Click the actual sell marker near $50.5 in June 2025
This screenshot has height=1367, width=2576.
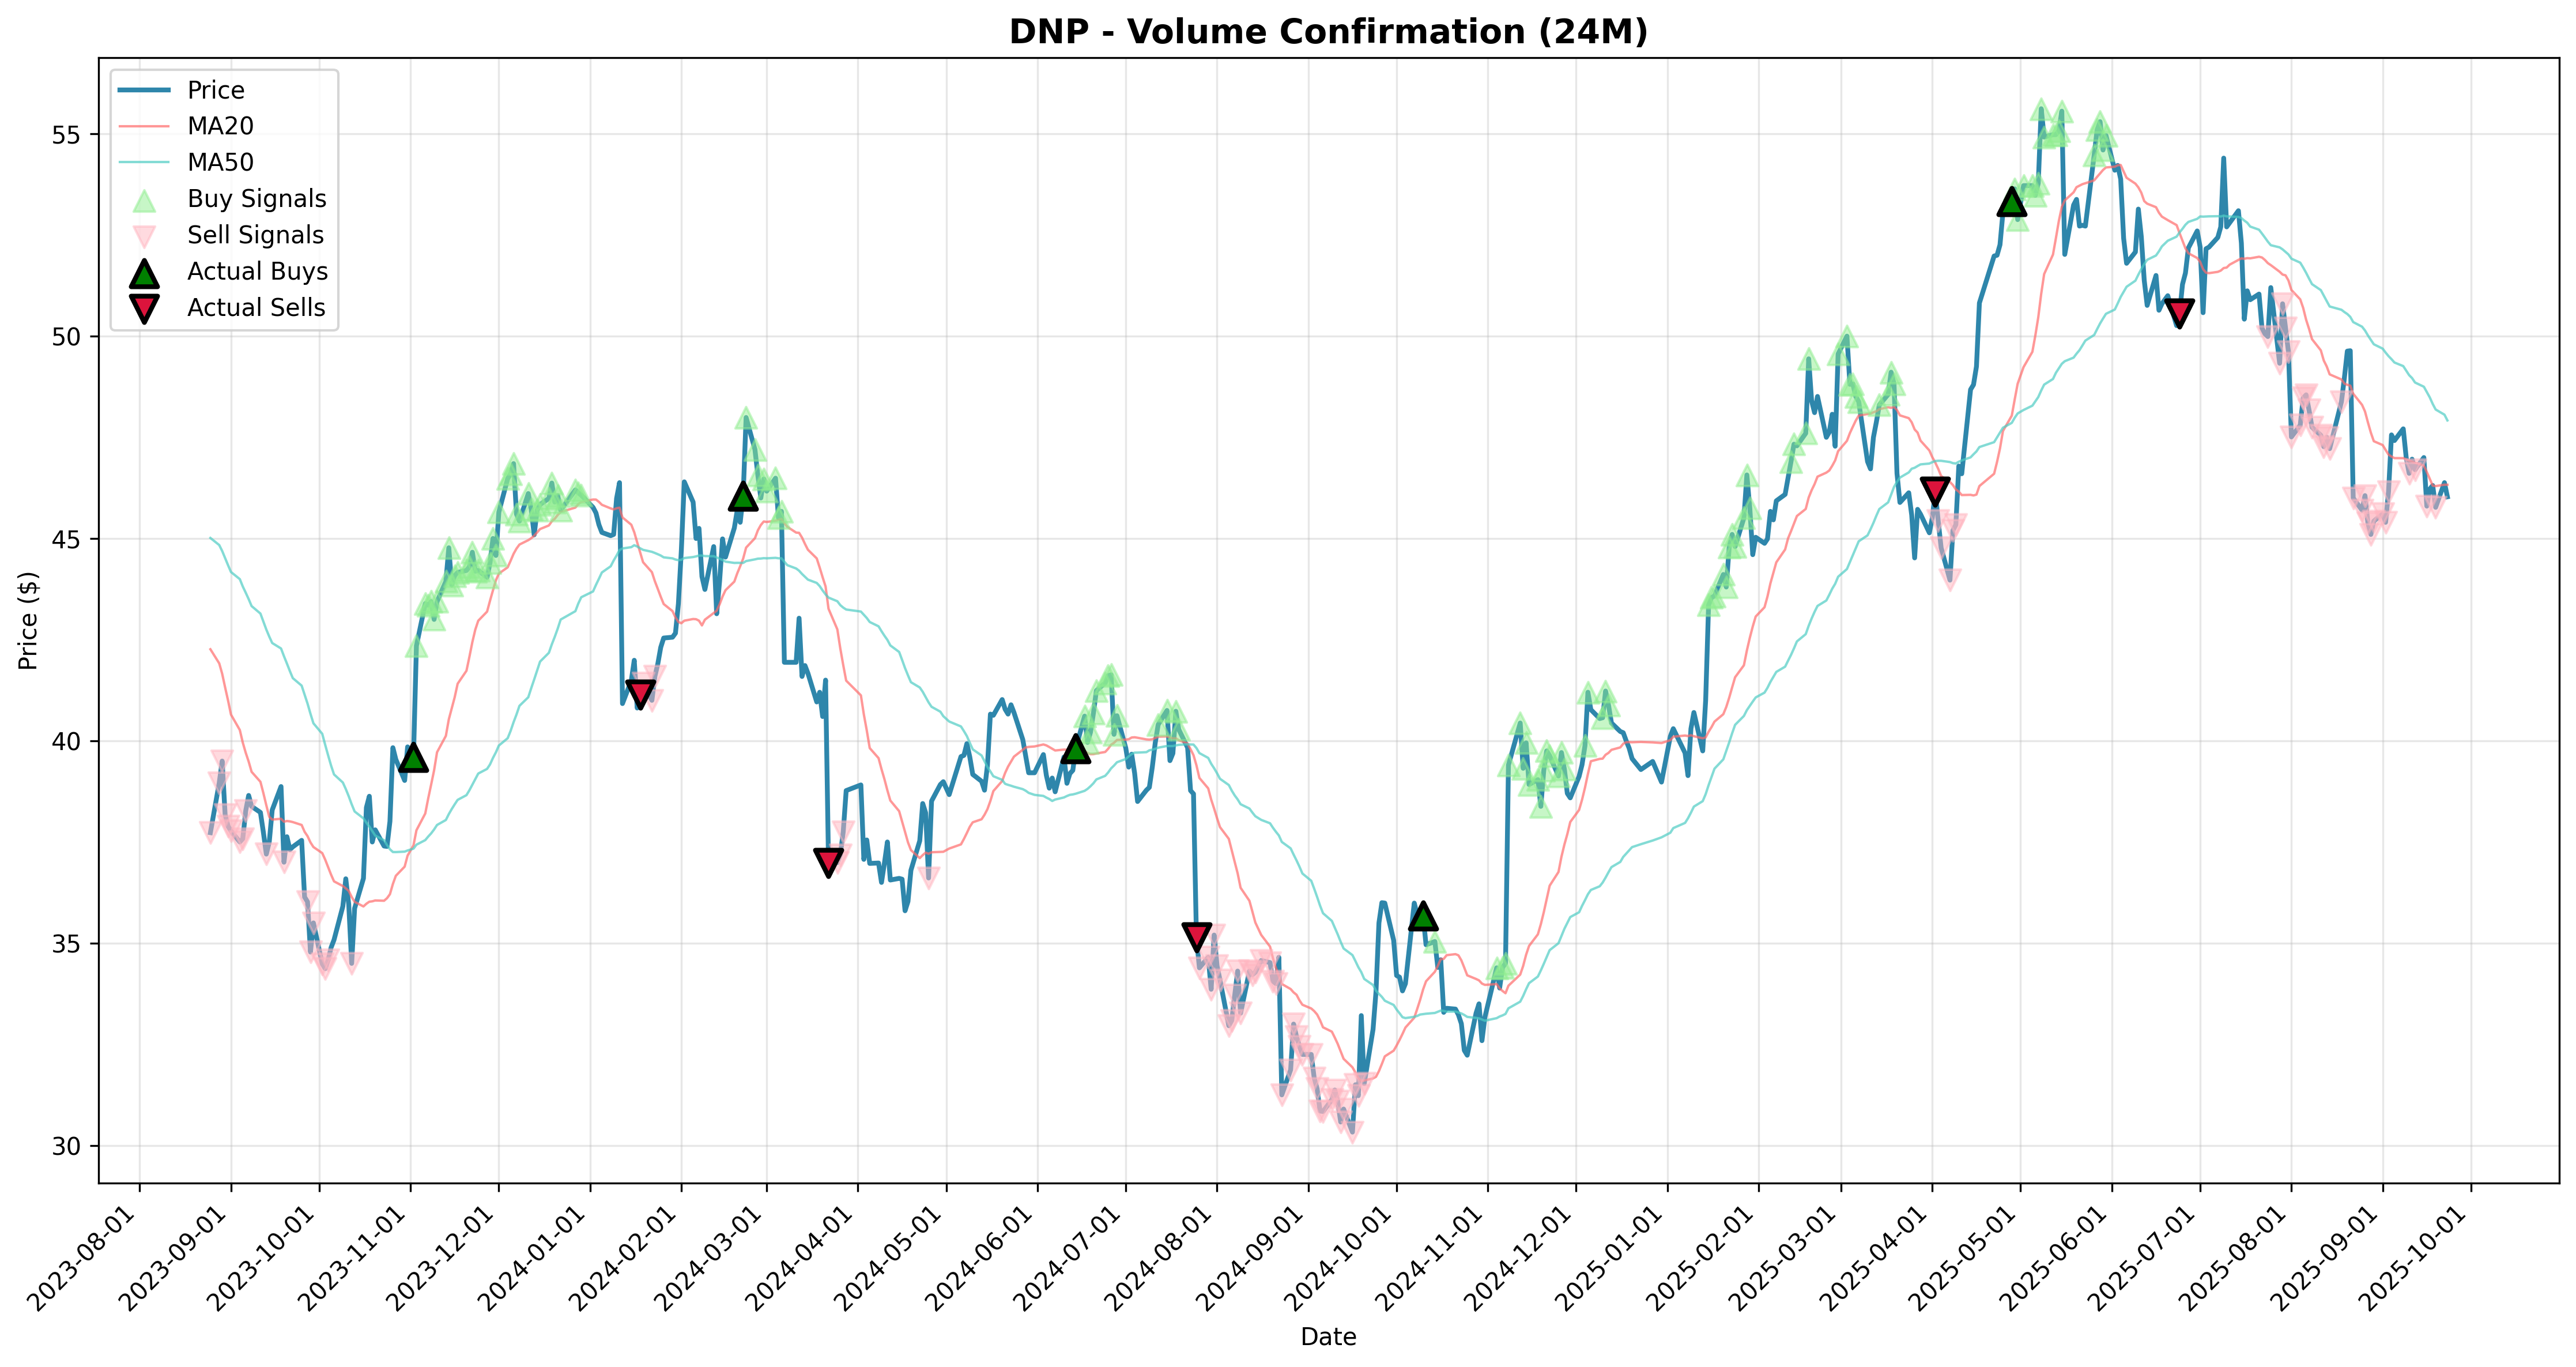[x=2180, y=313]
